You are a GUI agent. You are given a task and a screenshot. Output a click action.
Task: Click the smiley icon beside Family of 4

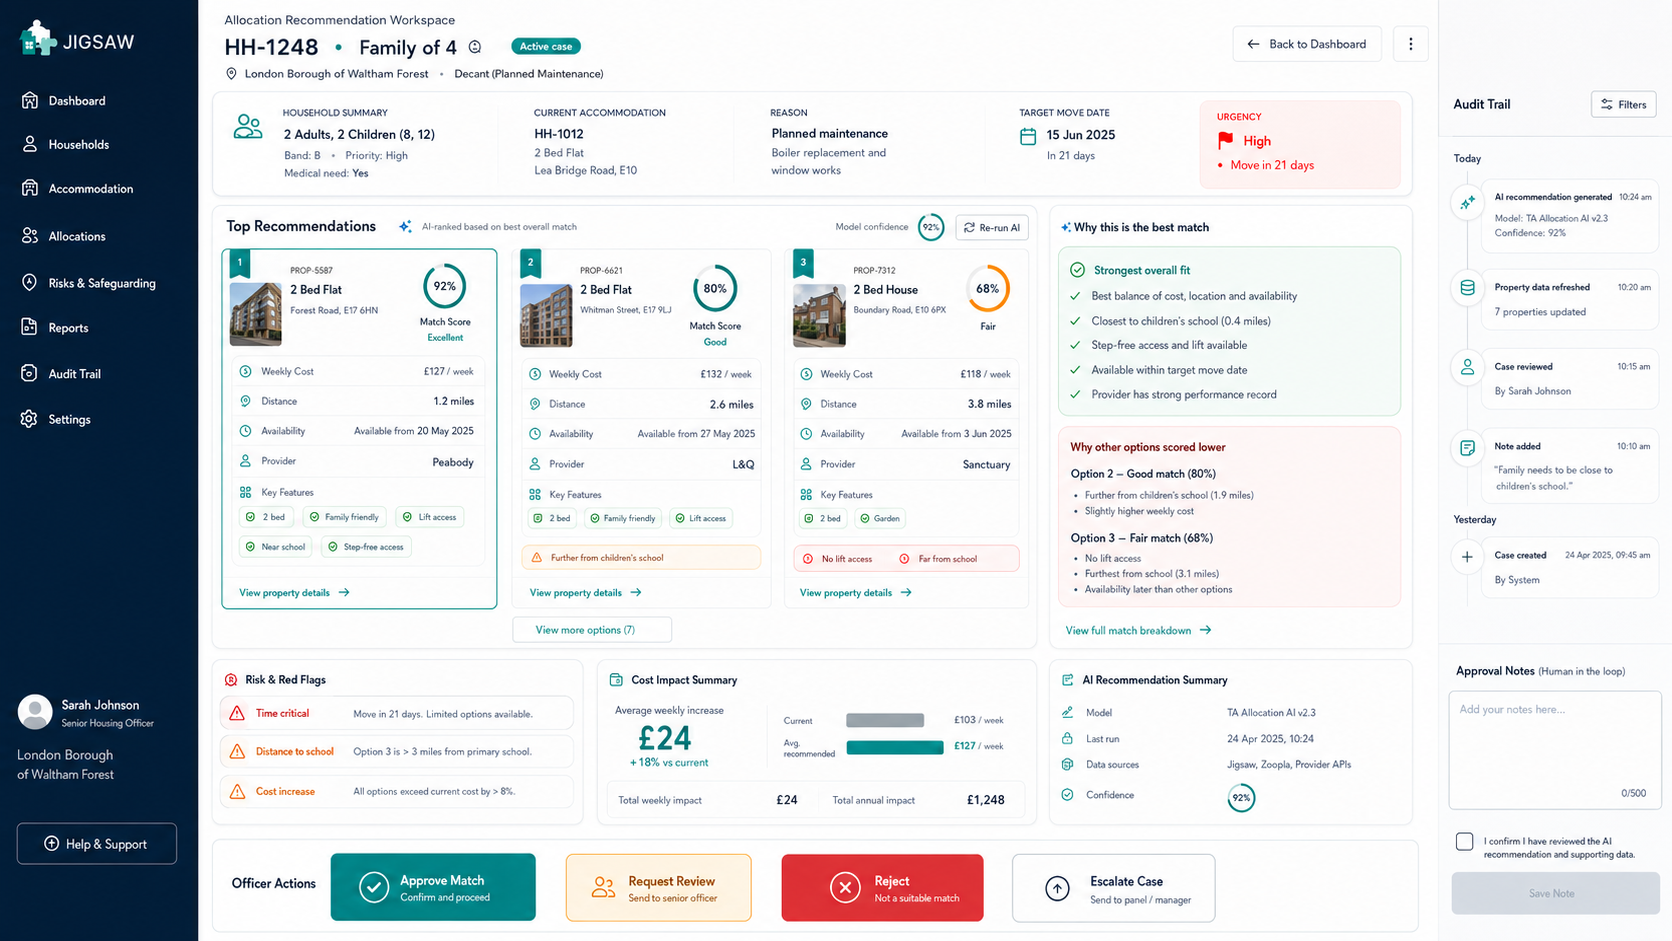pyautogui.click(x=475, y=47)
